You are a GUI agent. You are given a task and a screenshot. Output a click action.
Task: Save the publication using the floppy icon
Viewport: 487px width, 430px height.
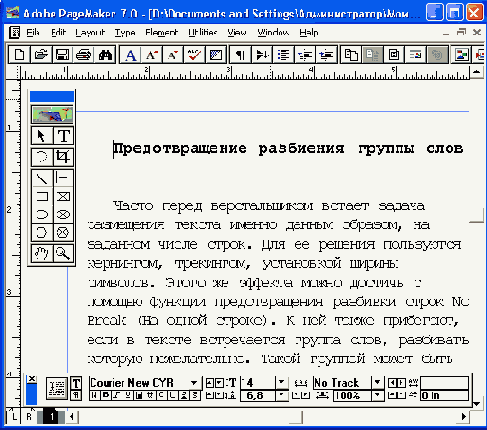point(62,55)
